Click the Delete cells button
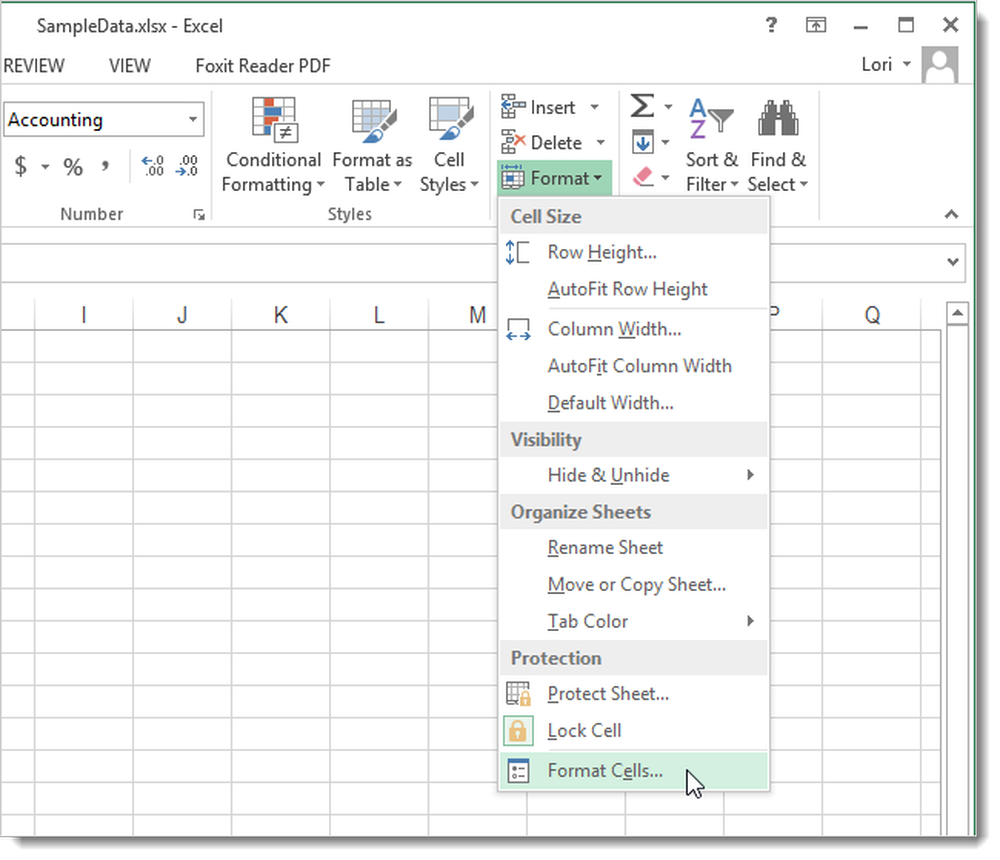Image resolution: width=1000 pixels, height=860 pixels. point(542,142)
